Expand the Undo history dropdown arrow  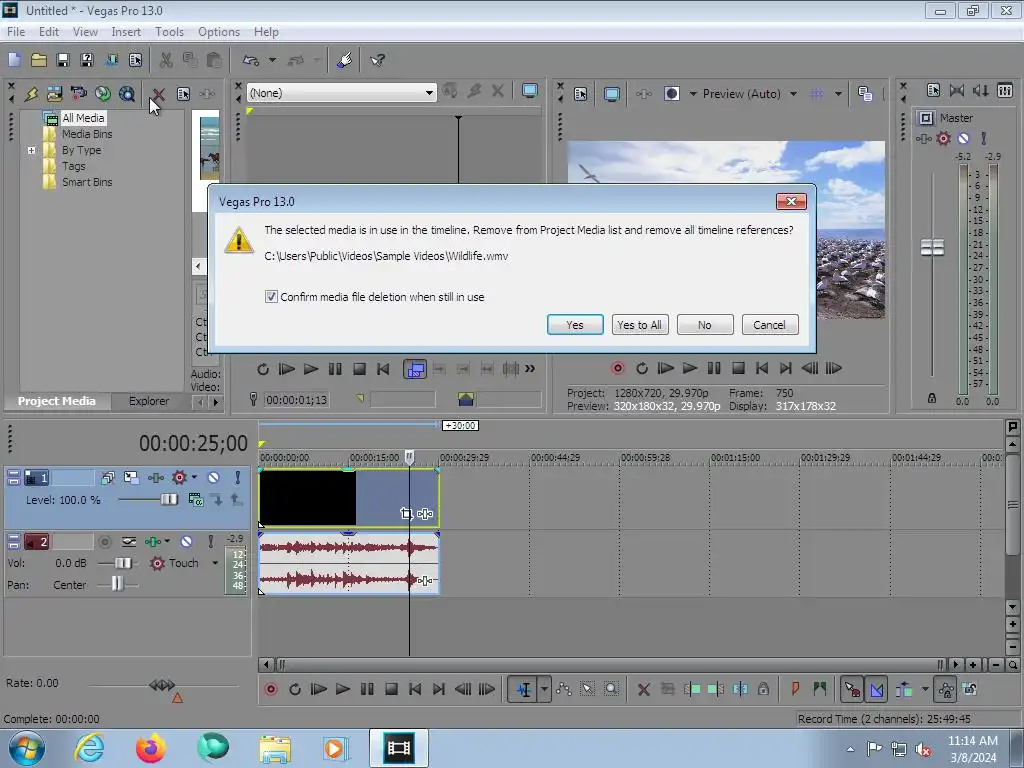click(272, 60)
